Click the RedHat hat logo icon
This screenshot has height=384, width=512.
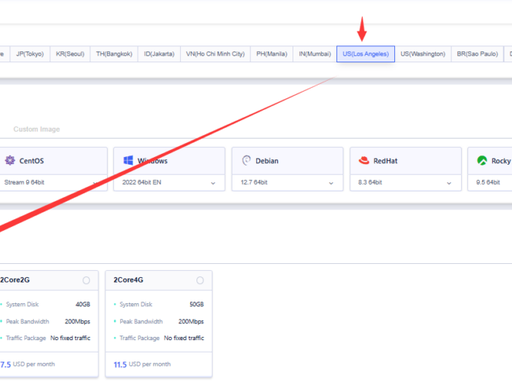364,161
